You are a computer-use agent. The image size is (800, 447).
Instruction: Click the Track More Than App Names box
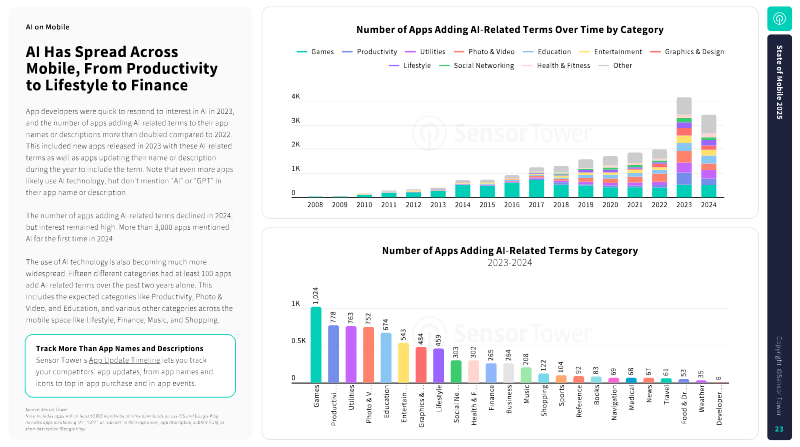pos(130,366)
